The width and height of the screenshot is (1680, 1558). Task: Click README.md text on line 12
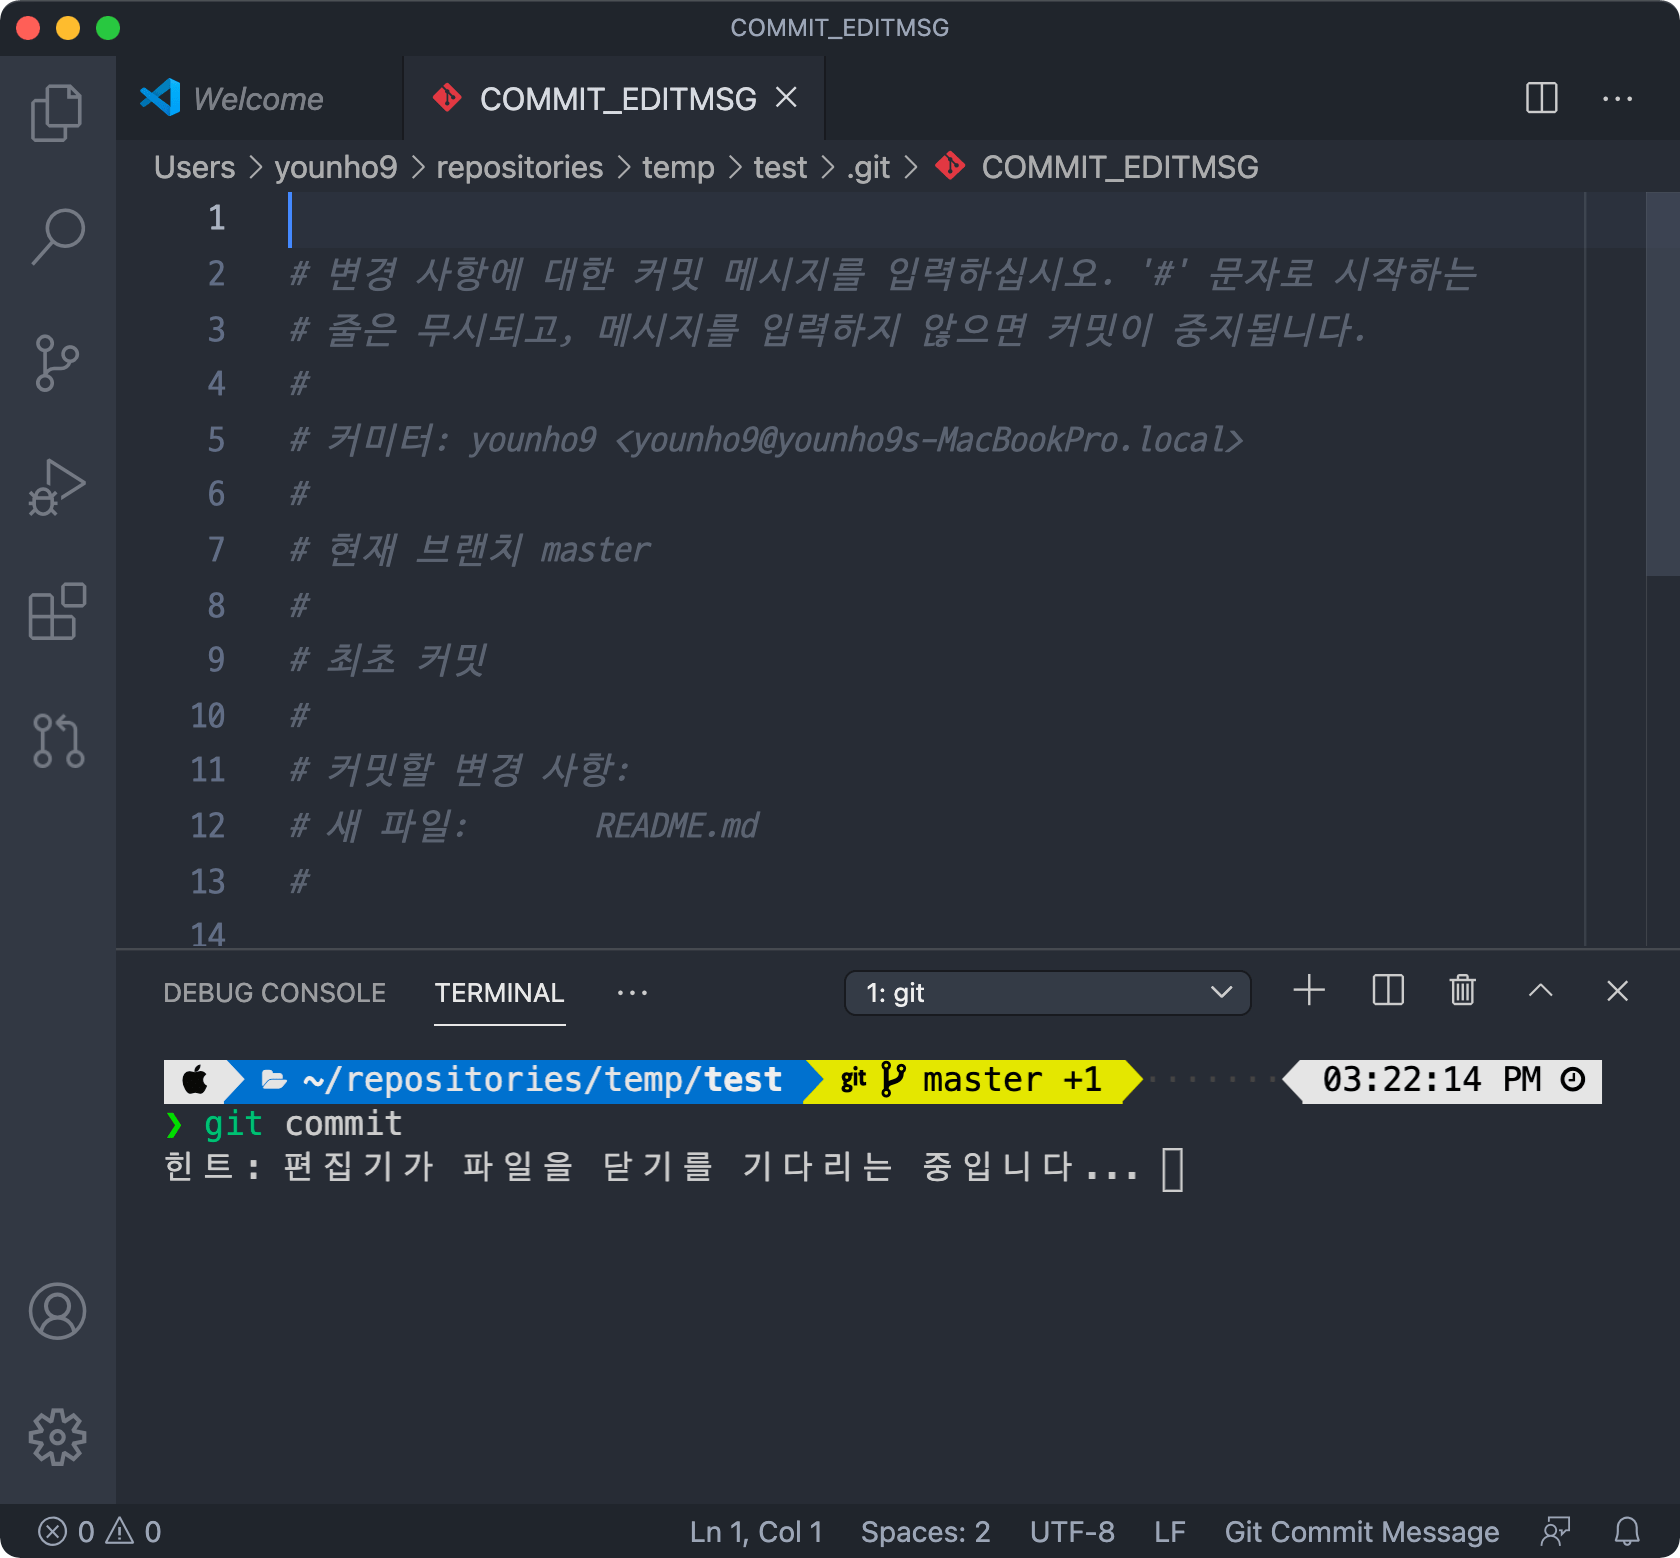tap(677, 826)
